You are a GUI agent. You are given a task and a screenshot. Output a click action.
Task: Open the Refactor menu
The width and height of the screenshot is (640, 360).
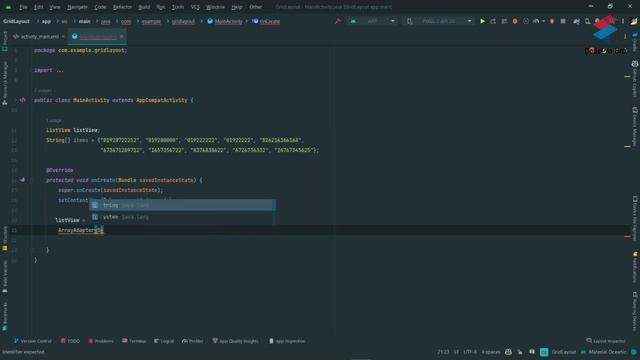[122, 7]
